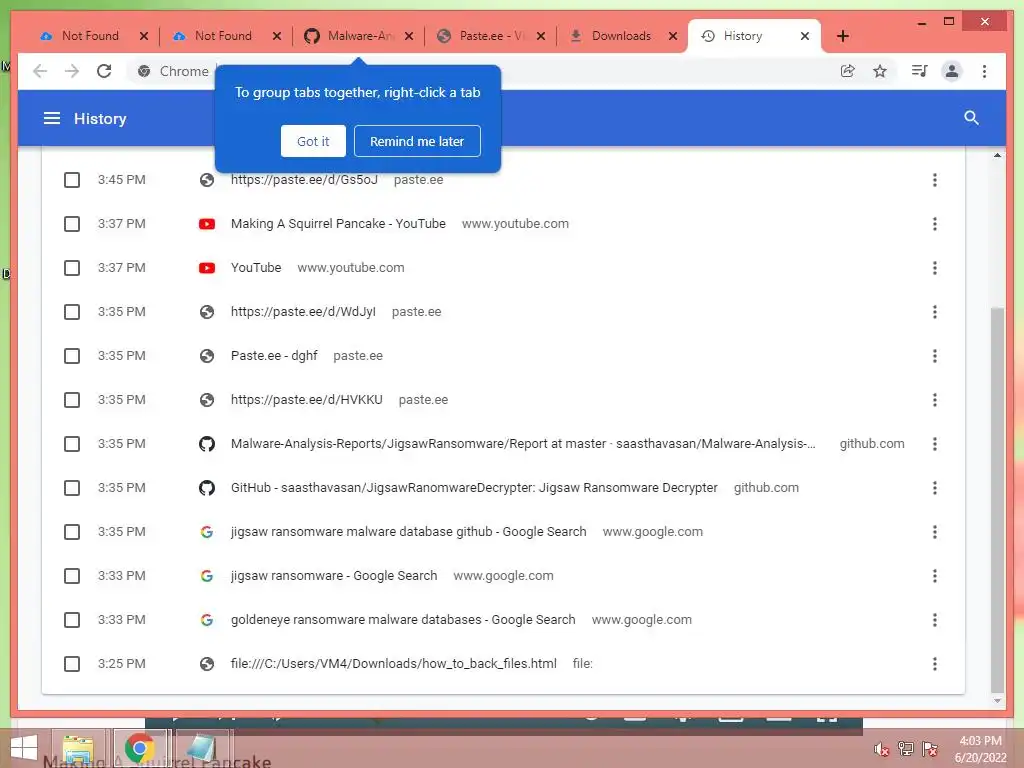Select checkbox for jigsaw ransomware Google Search

pos(72,576)
